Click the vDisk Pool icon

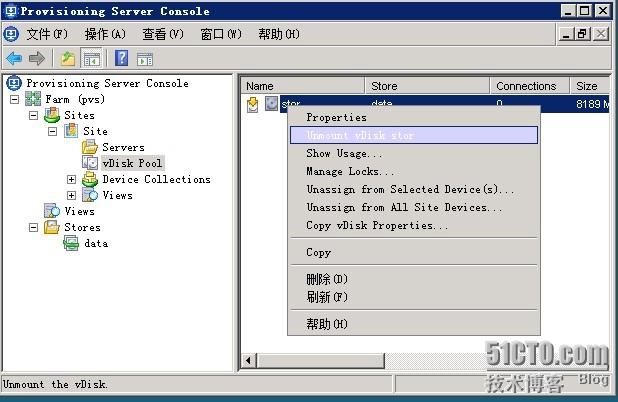click(90, 163)
